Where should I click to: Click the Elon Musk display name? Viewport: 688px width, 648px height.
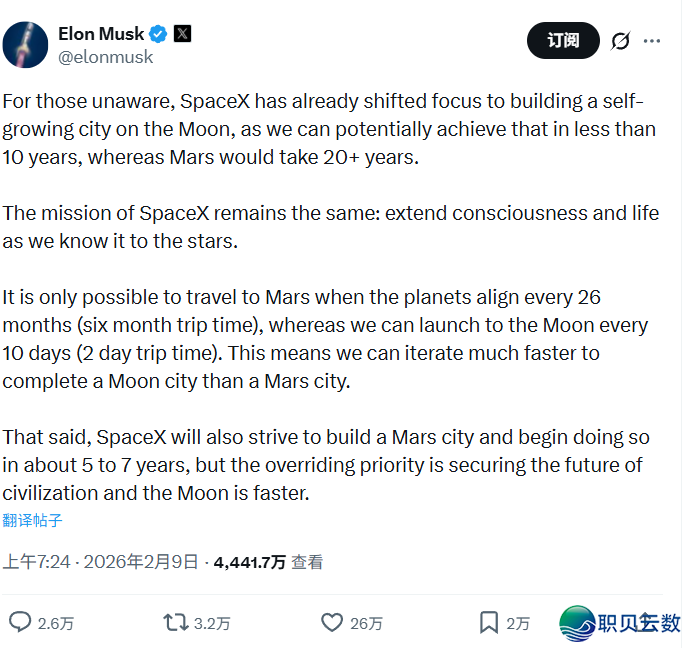pyautogui.click(x=100, y=33)
